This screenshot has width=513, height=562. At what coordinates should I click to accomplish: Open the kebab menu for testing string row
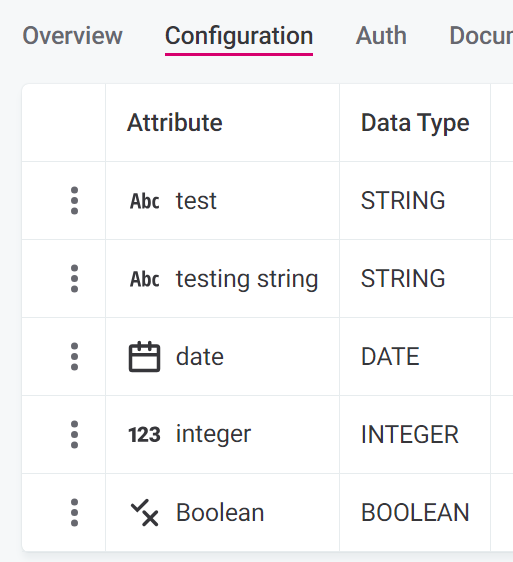point(74,278)
